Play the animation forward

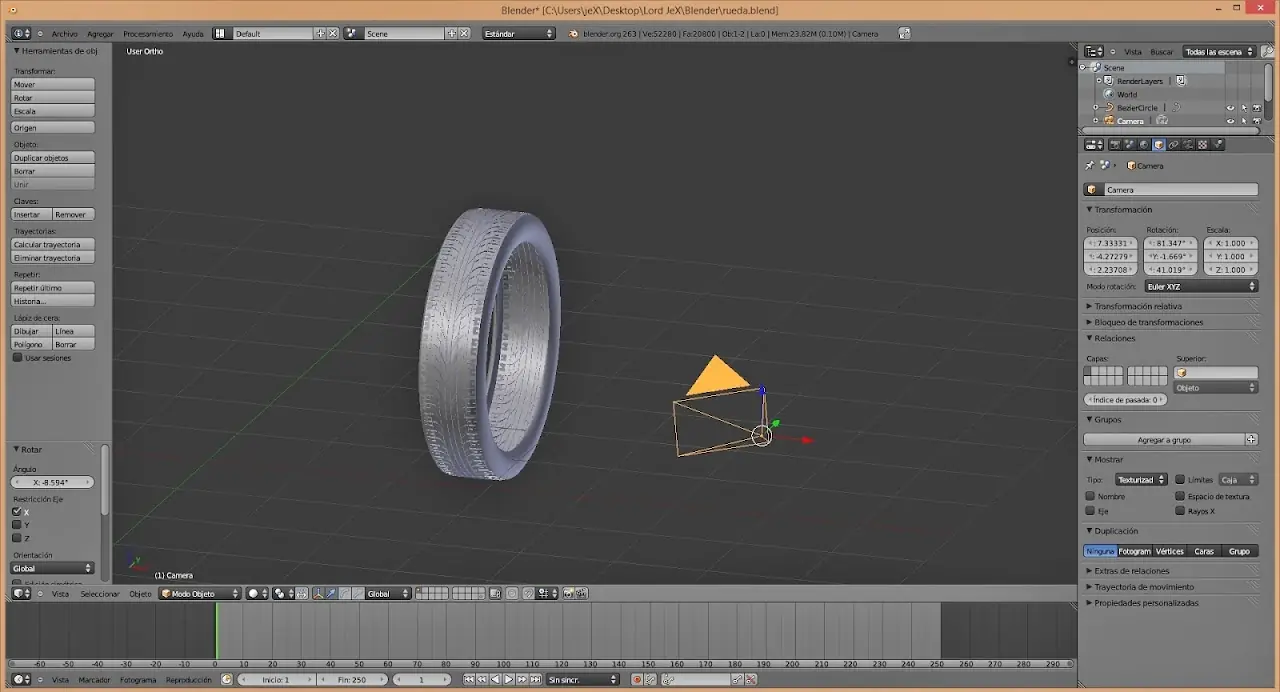tap(509, 680)
